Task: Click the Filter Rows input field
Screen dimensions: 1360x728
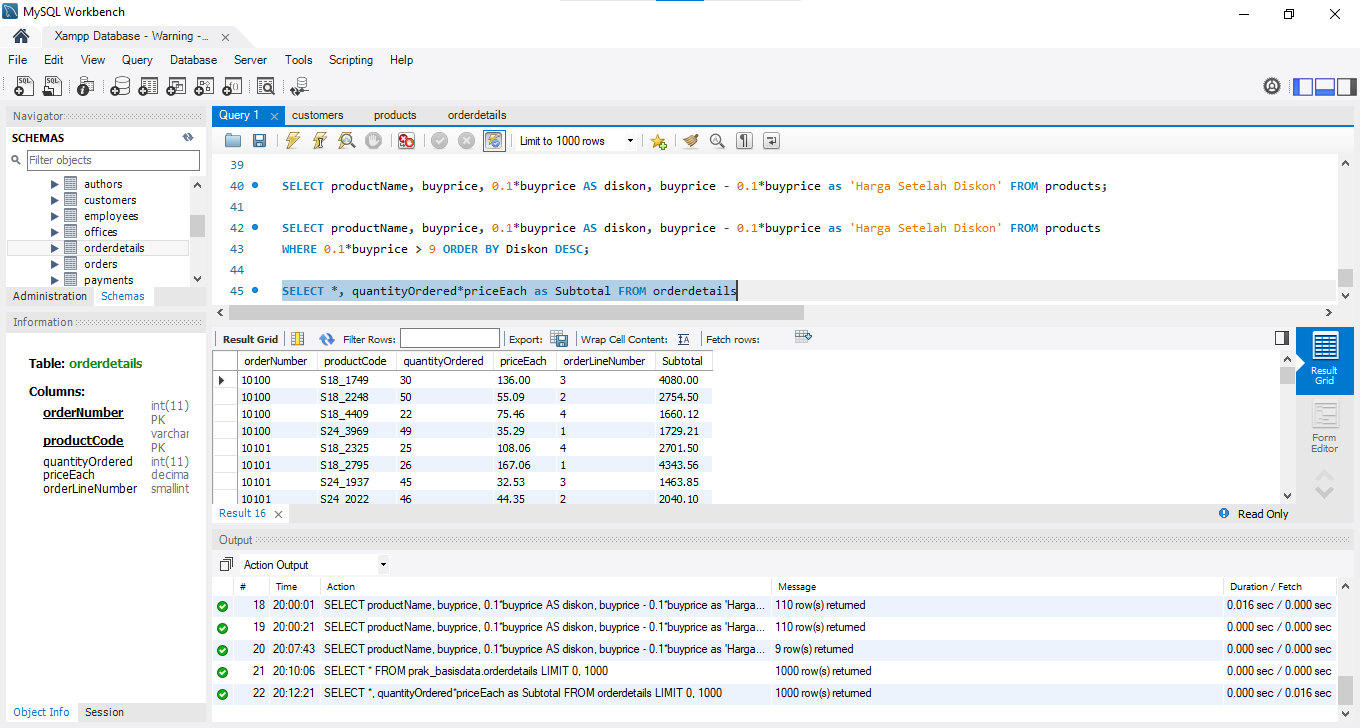Action: click(450, 339)
